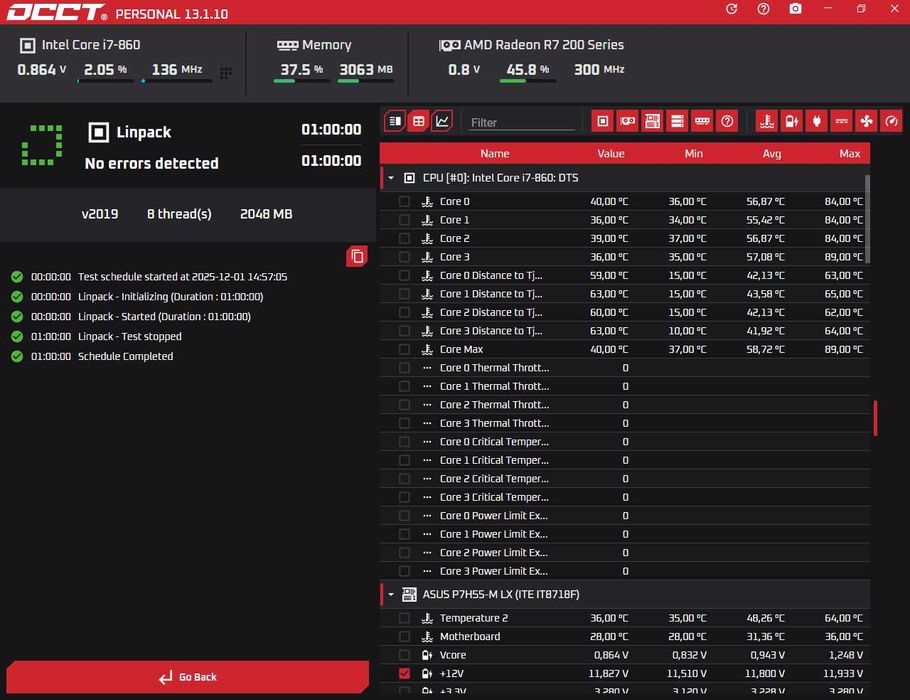Switch to list view mode icon
The image size is (910, 700).
tap(395, 121)
